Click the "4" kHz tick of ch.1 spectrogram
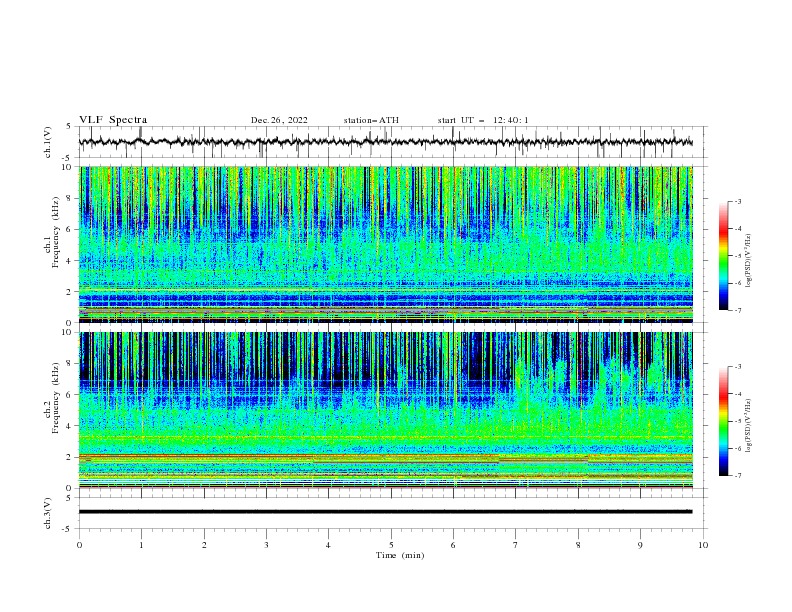Image resolution: width=792 pixels, height=612 pixels. pos(69,261)
